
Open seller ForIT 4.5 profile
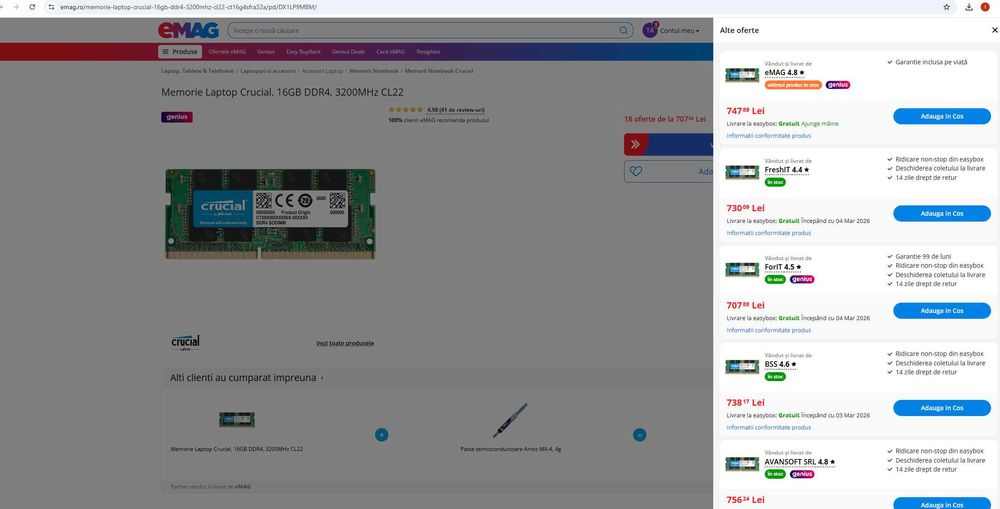(783, 267)
